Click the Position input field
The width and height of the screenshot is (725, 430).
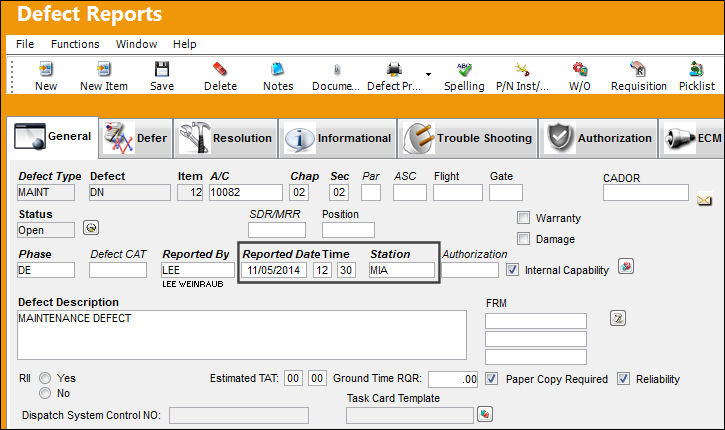[x=348, y=230]
